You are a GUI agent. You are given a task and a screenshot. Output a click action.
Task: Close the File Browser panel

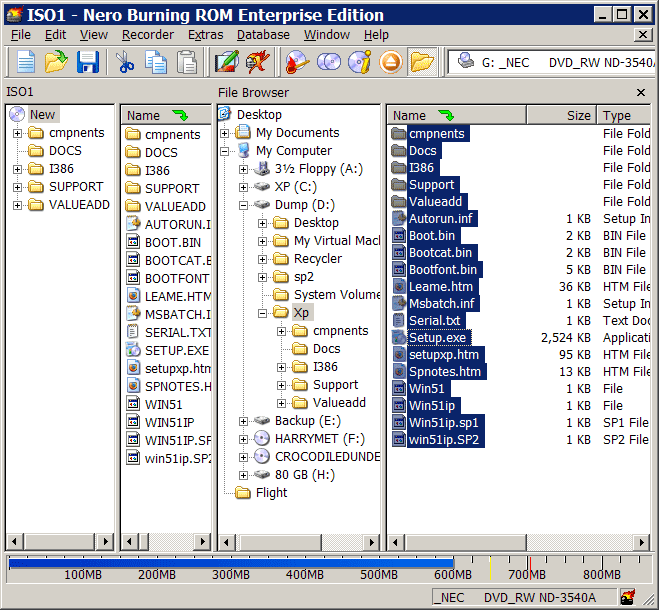tap(641, 92)
